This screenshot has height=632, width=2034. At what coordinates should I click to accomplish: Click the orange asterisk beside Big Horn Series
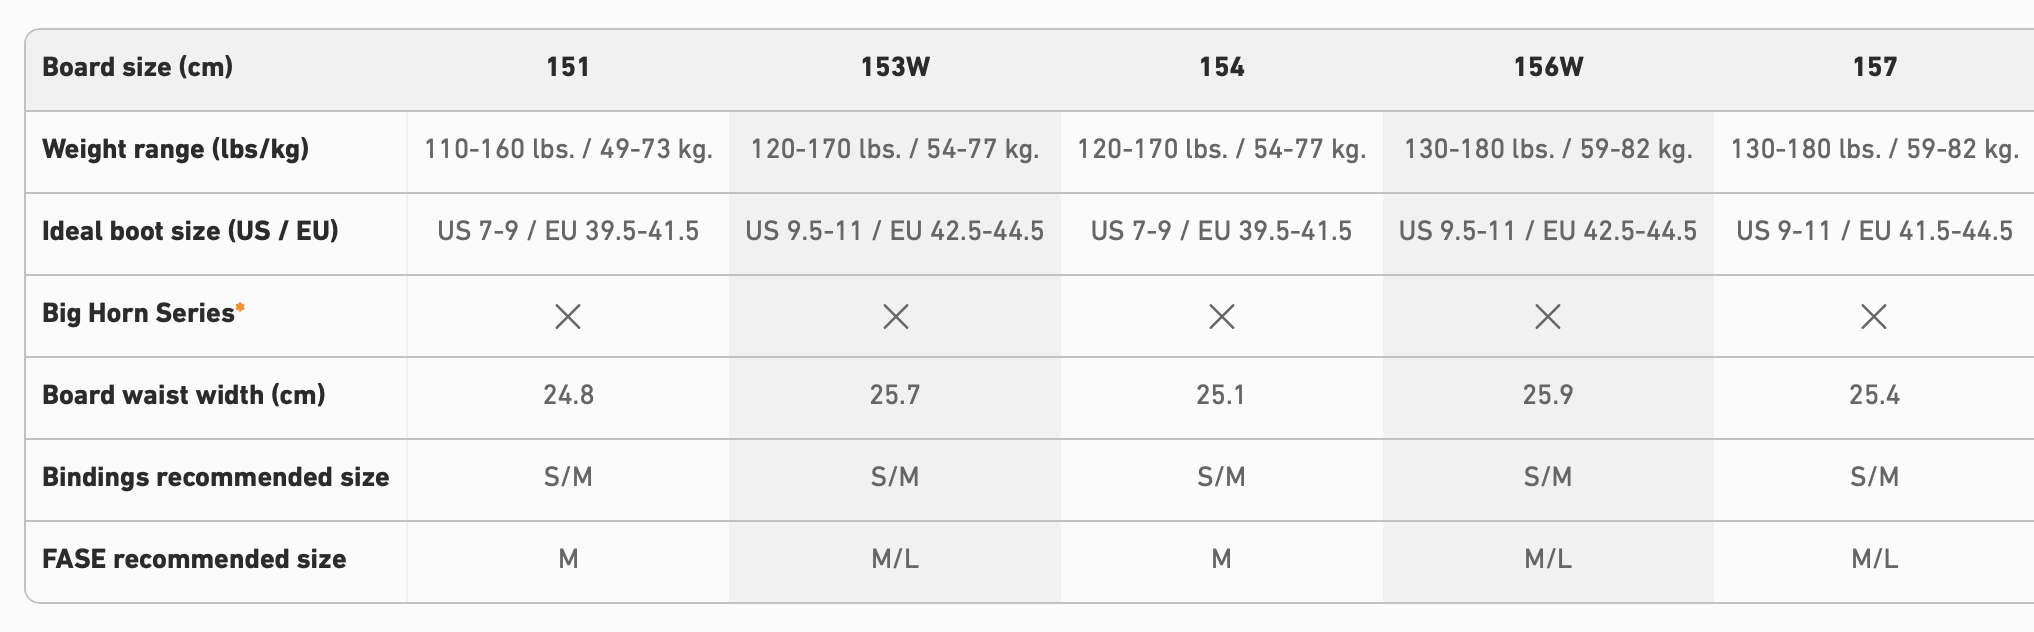click(240, 308)
